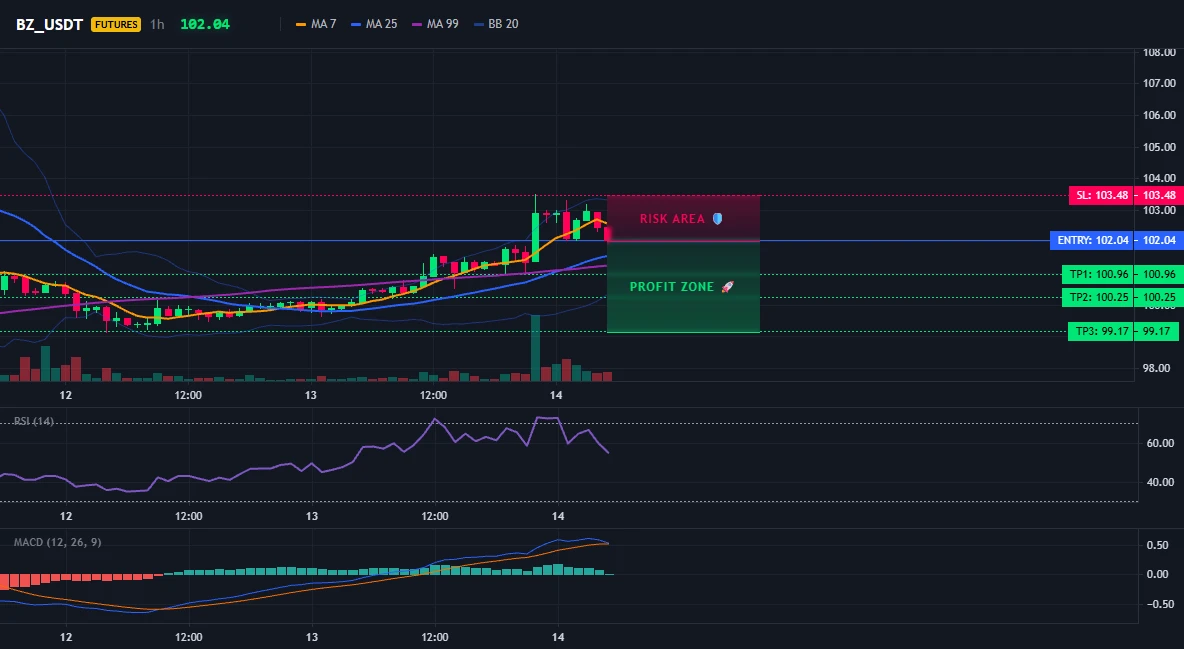Click date 14 on MACD pane time axis

click(x=558, y=637)
